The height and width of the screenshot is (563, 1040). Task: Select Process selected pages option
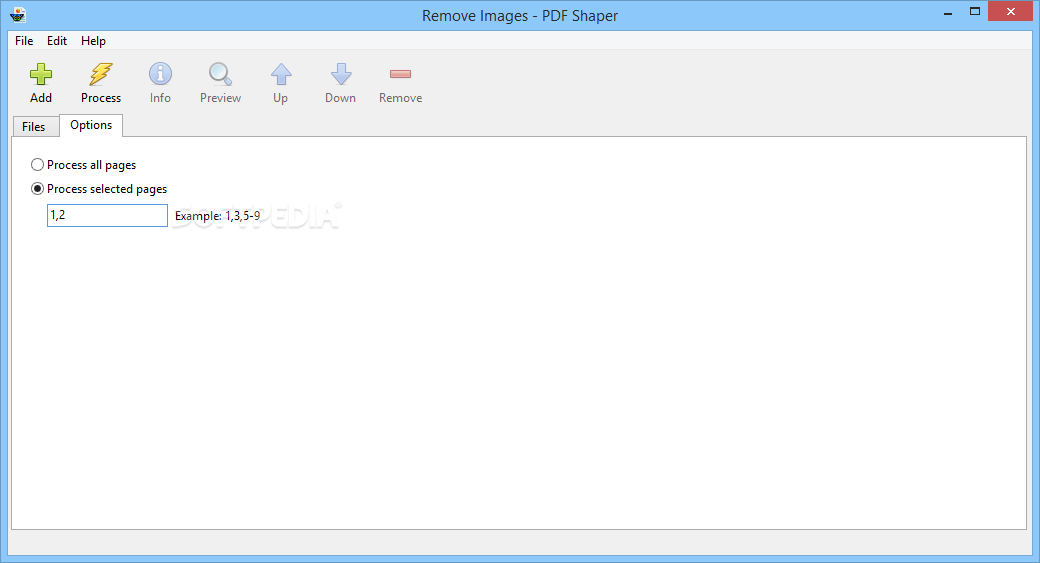point(99,189)
